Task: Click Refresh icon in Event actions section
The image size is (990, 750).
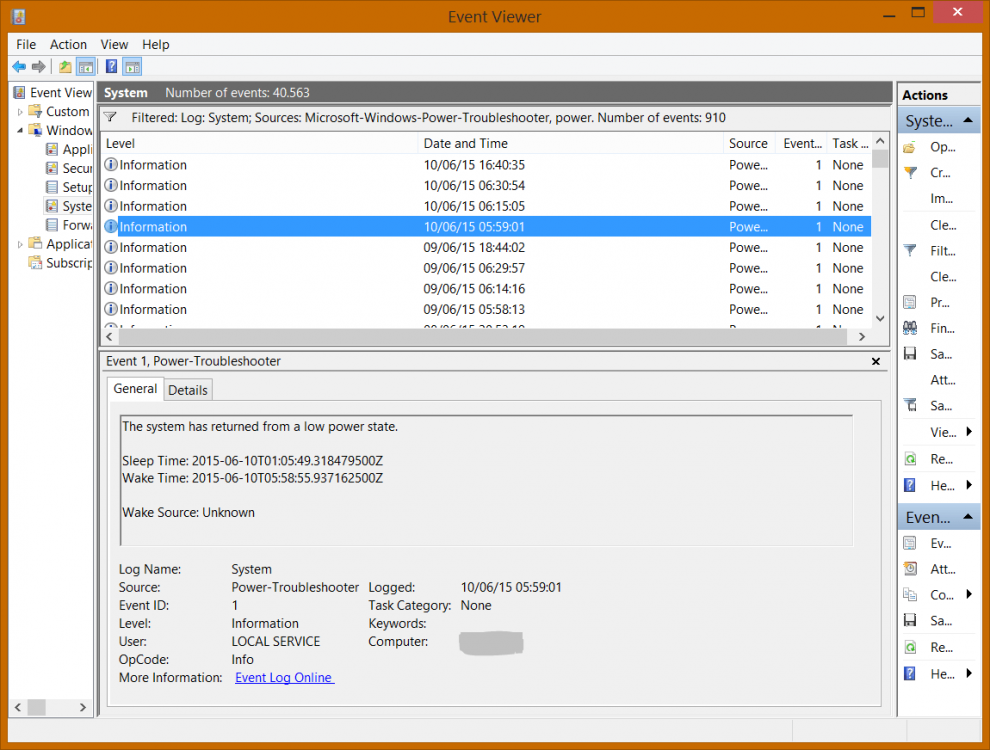Action: [910, 648]
